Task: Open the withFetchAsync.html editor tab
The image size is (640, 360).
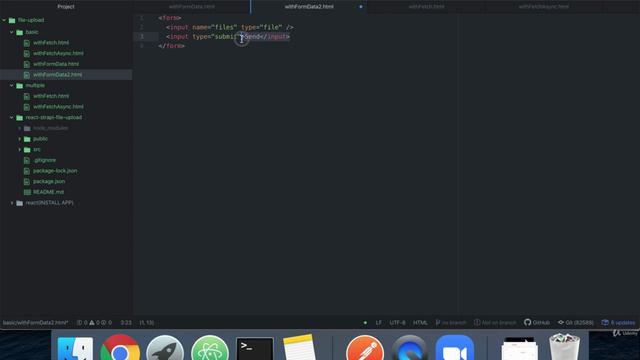Action: (x=544, y=7)
